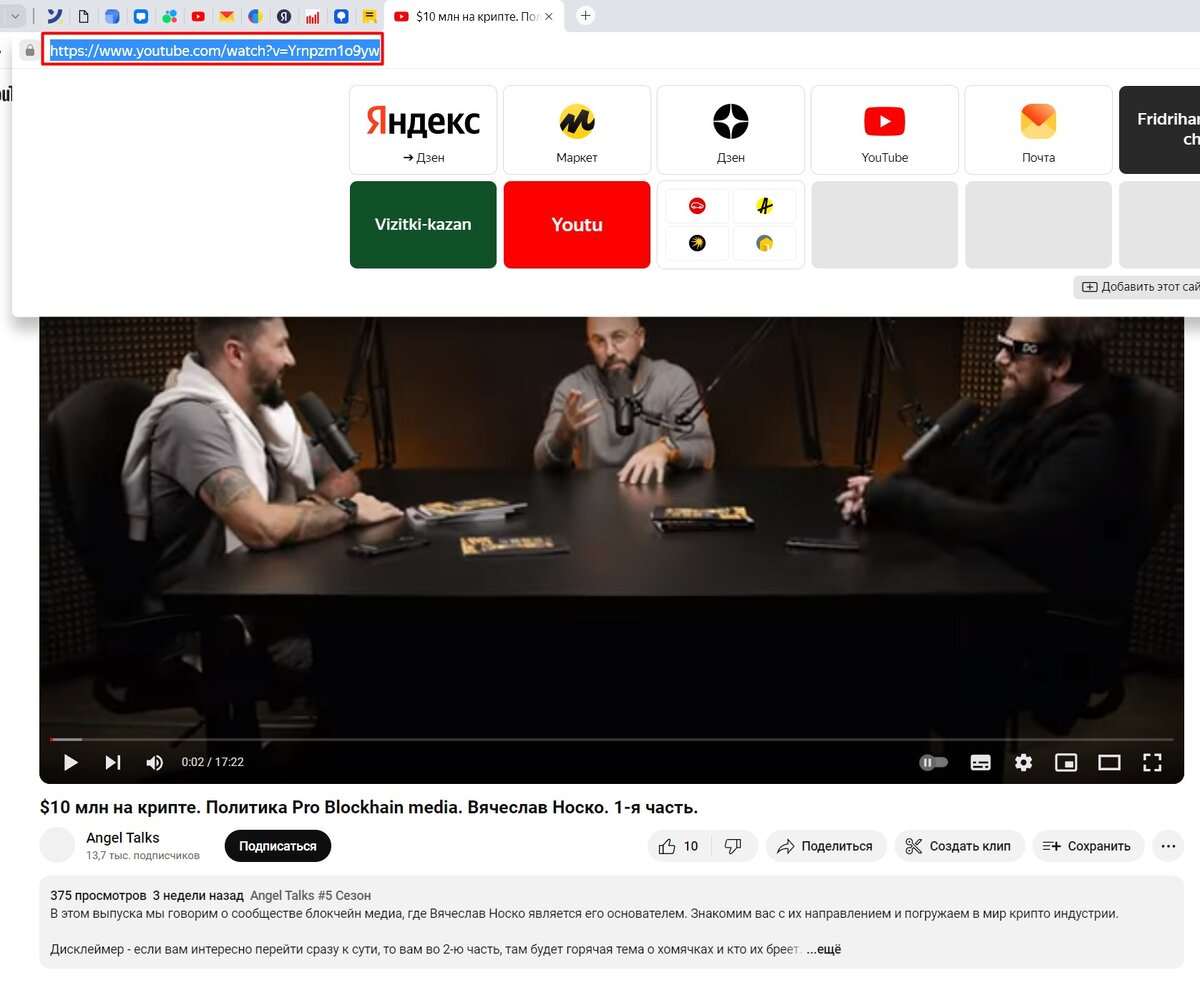Click the 13,7 тыс. подписчиков text
1200x988 pixels.
pyautogui.click(x=143, y=856)
